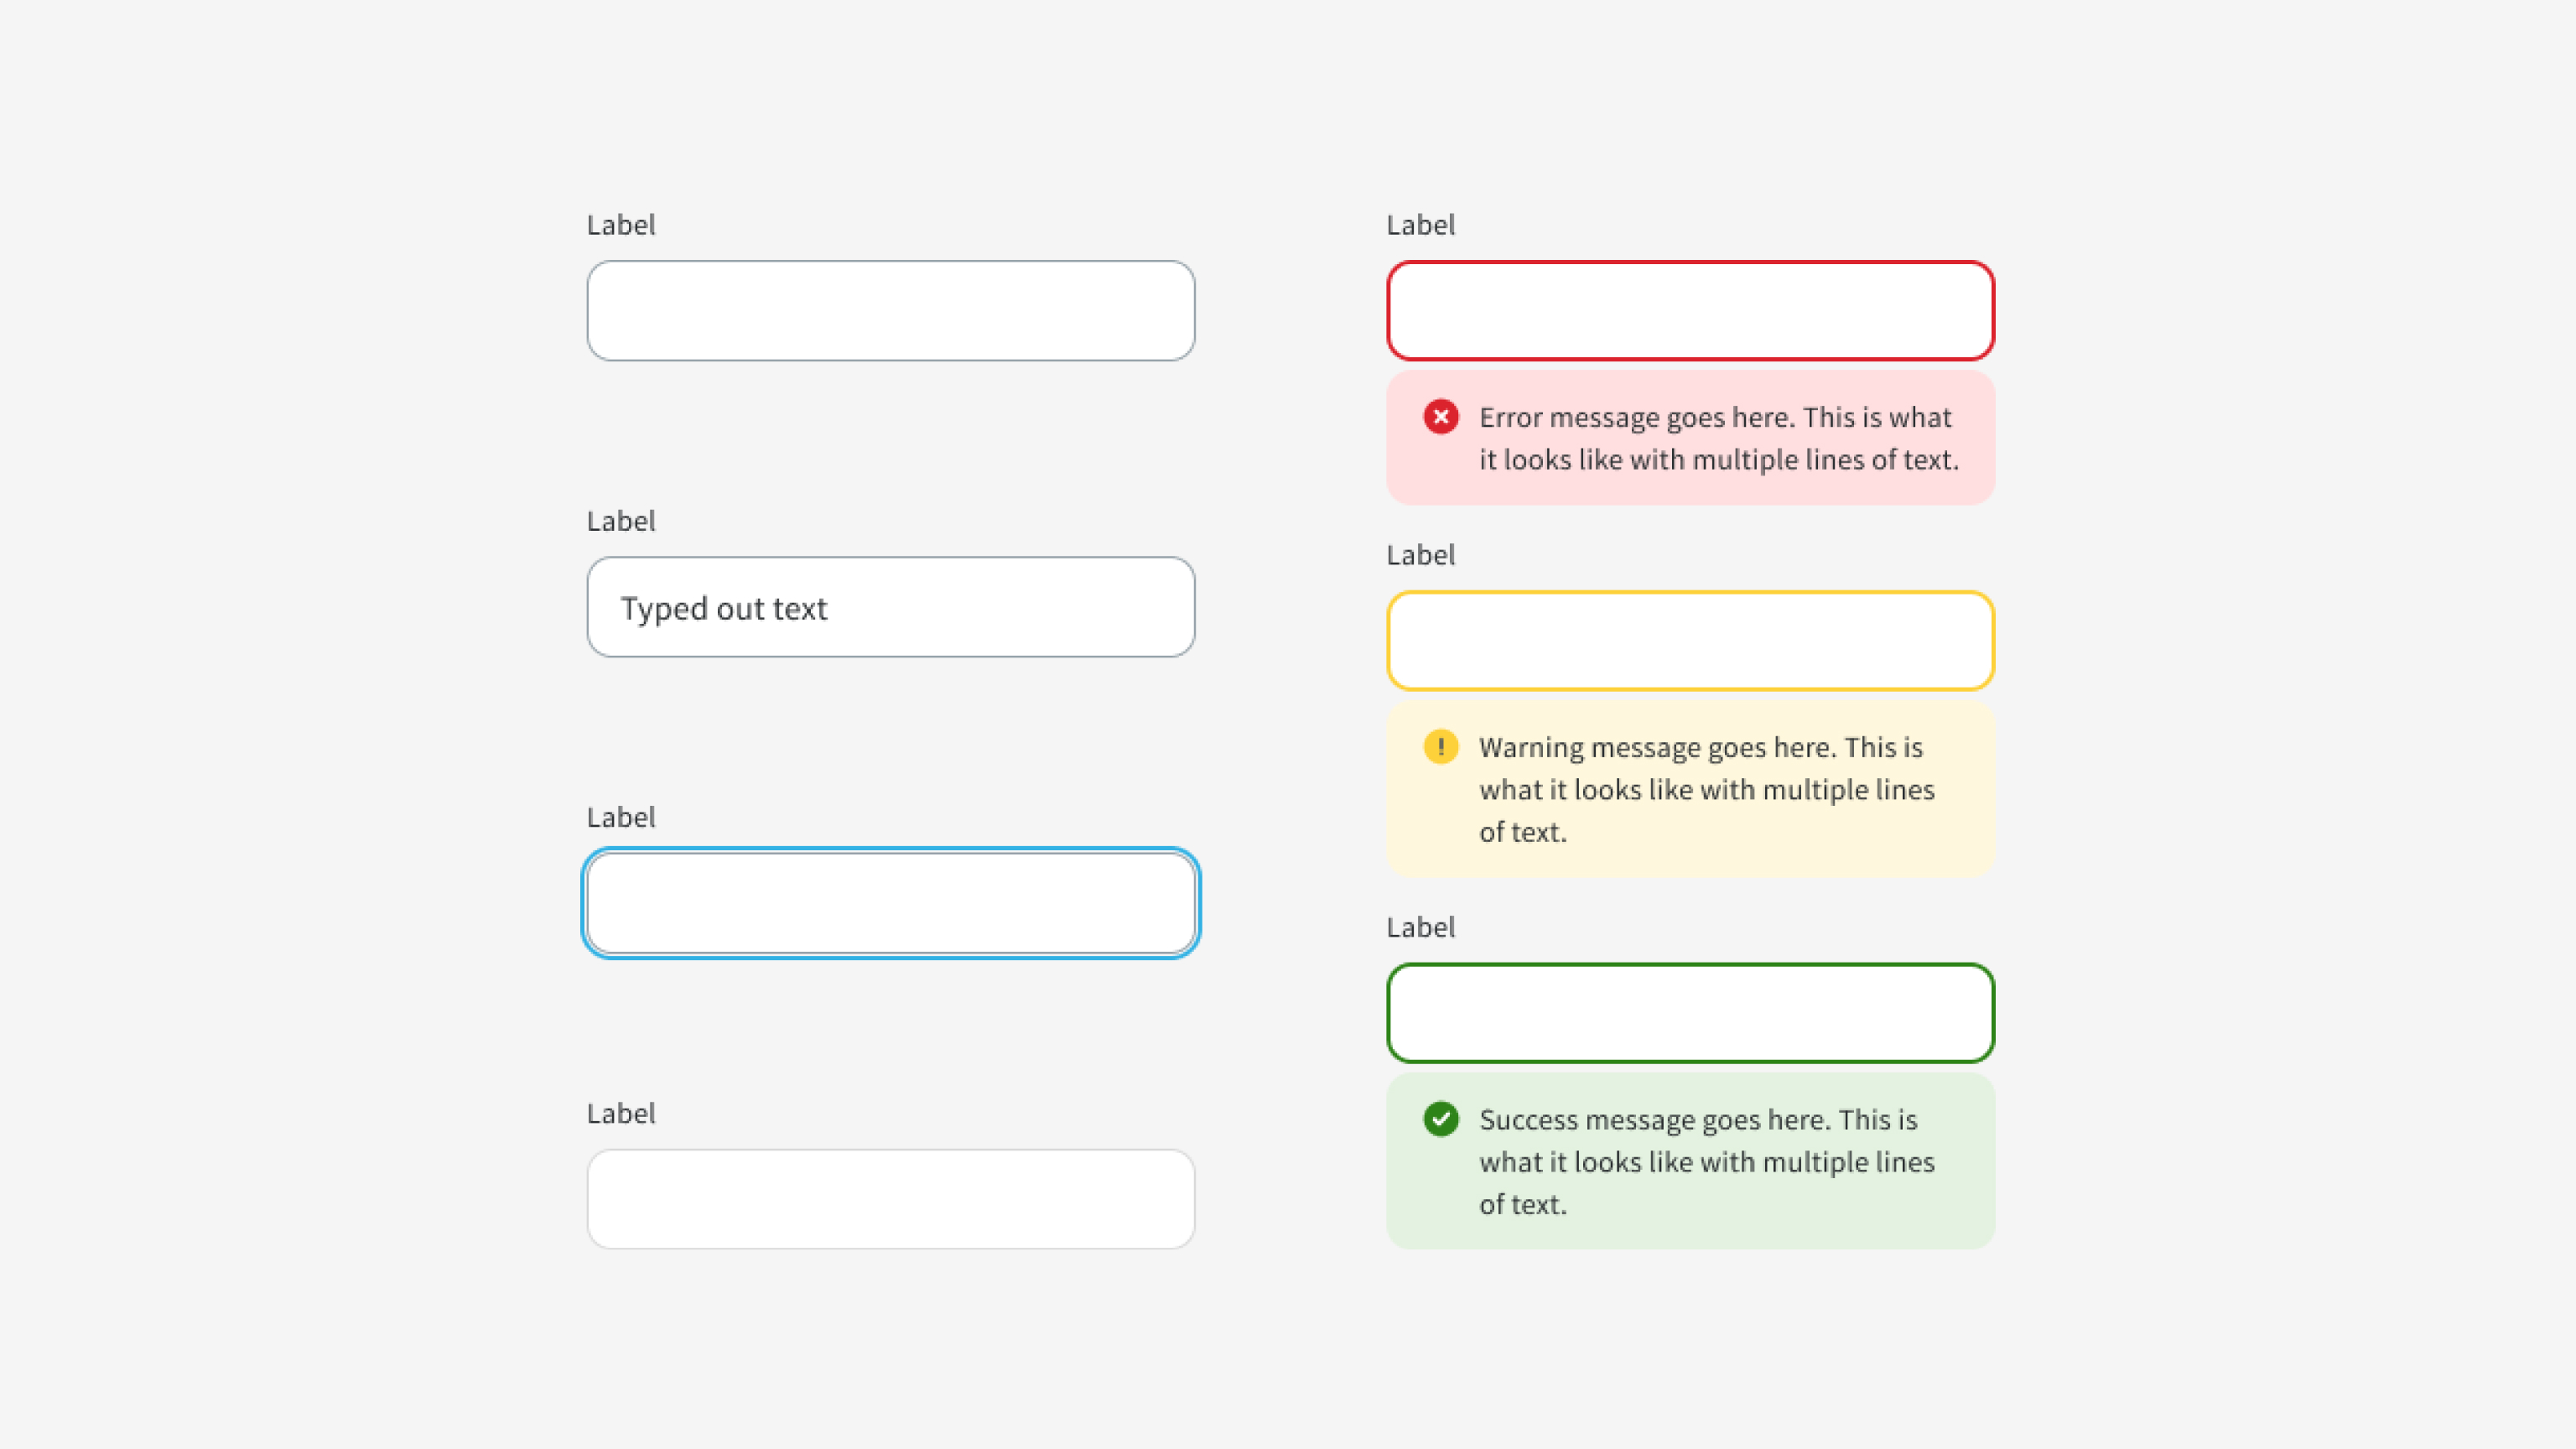Image resolution: width=2576 pixels, height=1449 pixels.
Task: Click the Label above the disabled input field
Action: pyautogui.click(x=621, y=1113)
